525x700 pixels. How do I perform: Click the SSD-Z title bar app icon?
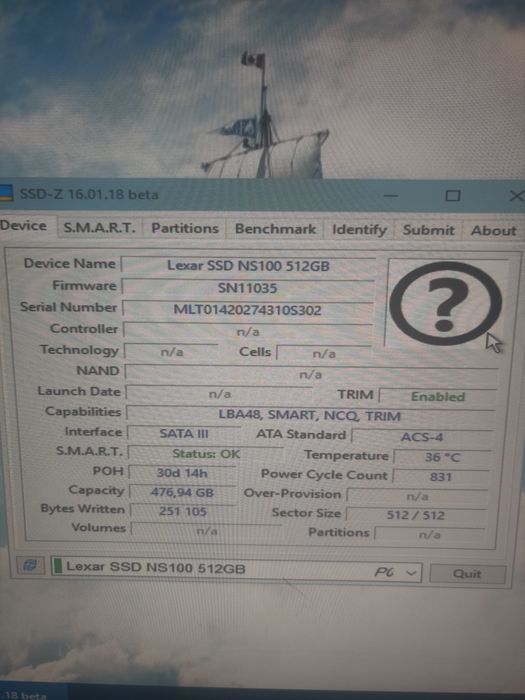coord(6,194)
